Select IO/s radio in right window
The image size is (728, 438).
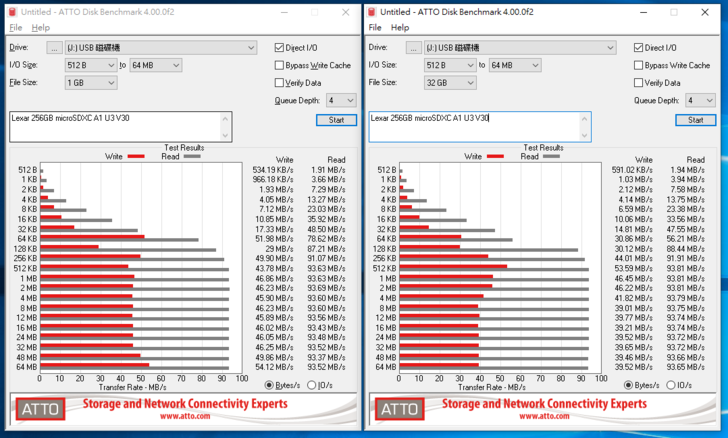coord(671,385)
